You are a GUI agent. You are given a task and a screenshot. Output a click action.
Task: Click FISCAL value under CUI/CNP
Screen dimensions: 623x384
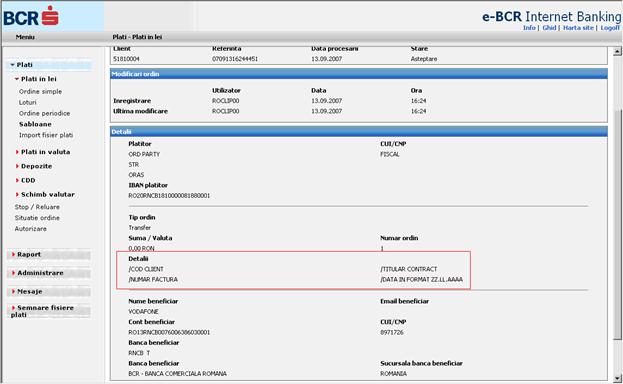(x=390, y=154)
